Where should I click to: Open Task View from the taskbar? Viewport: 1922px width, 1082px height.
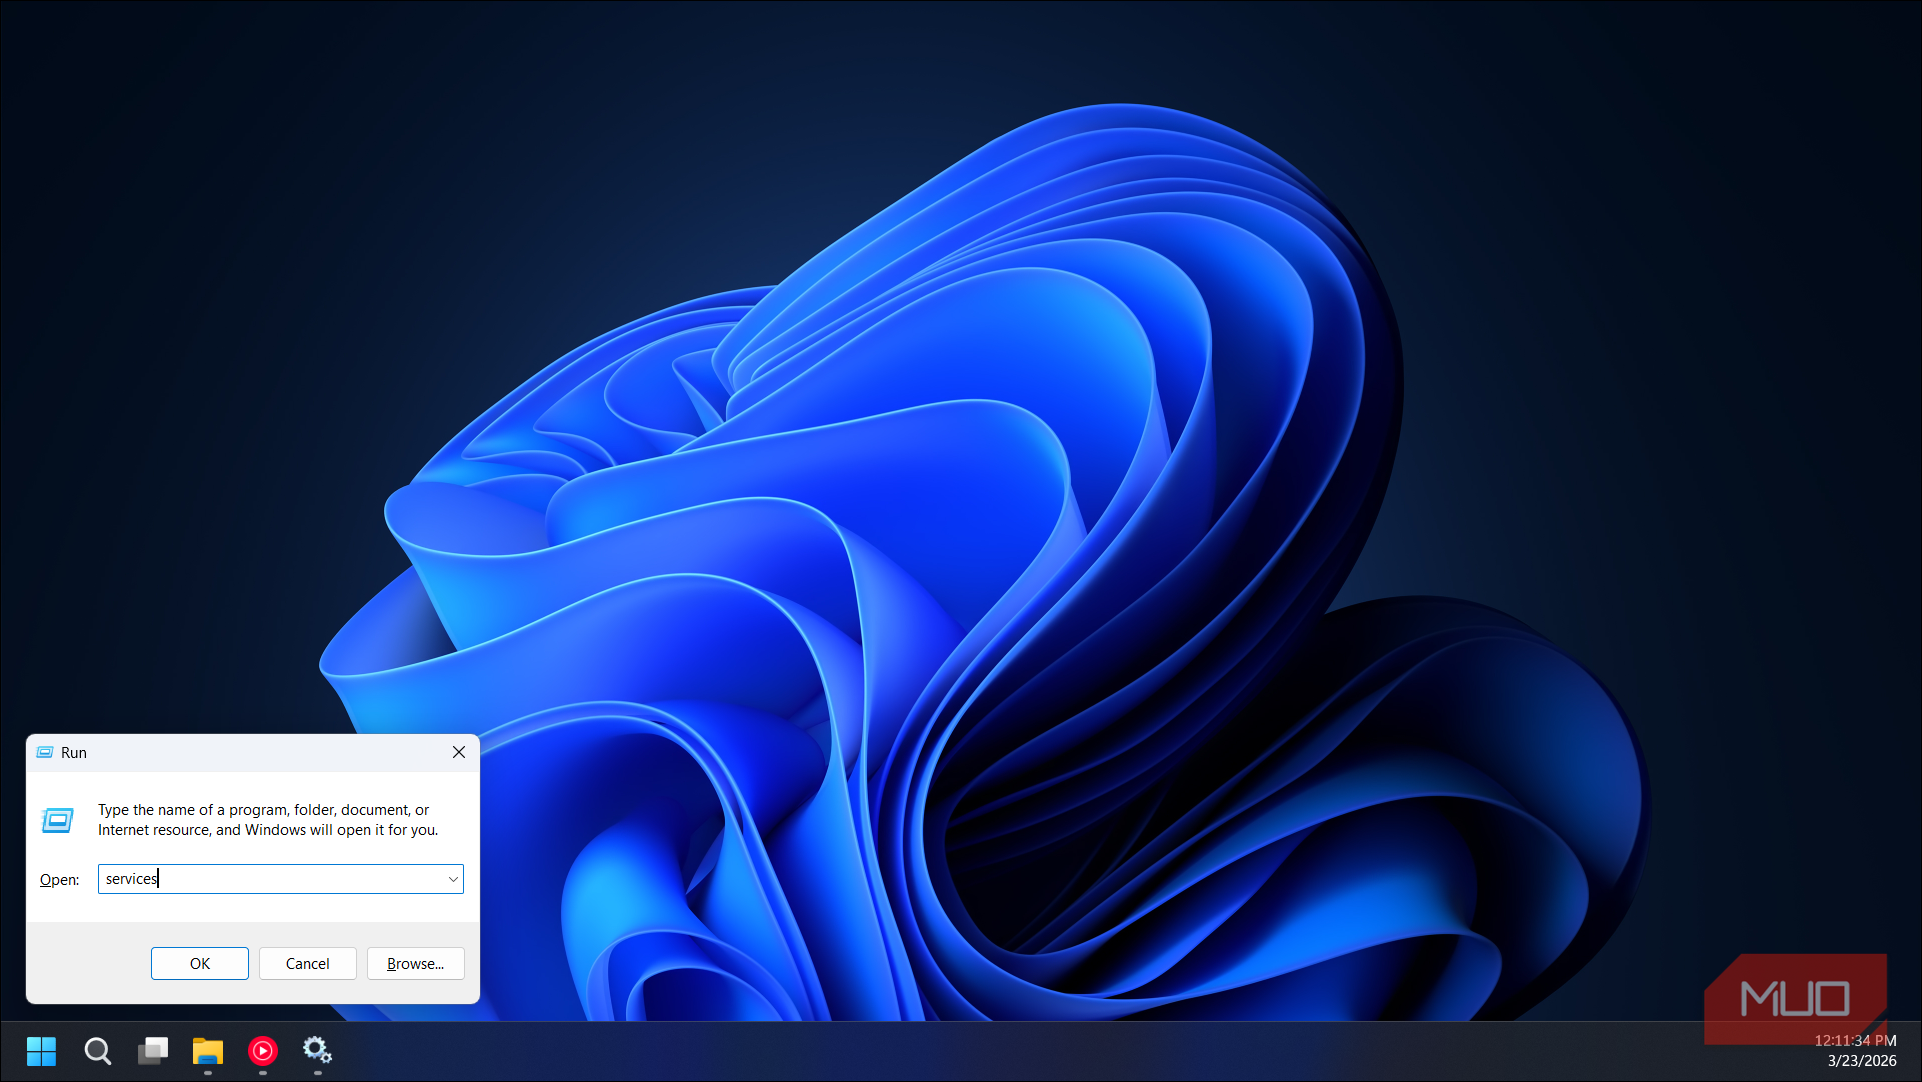[x=153, y=1051]
